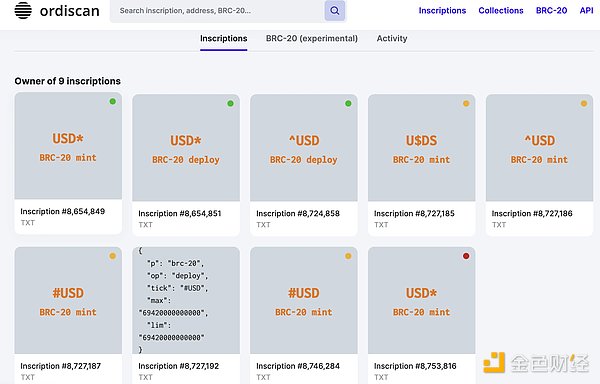The width and height of the screenshot is (600, 384).
Task: Open the USD* mint thumbnail for #8,753,816
Action: (422, 300)
